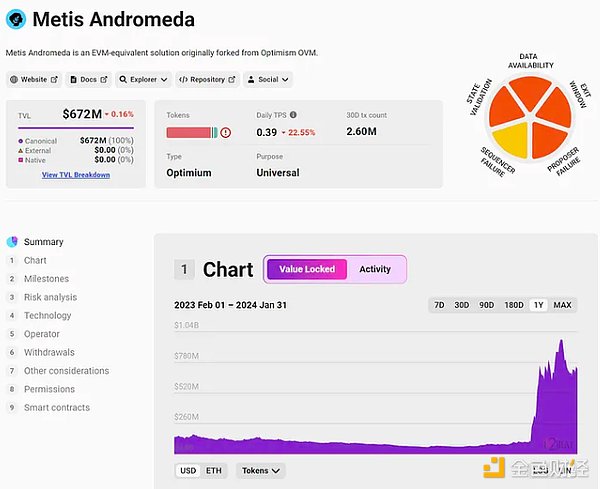Viewport: 600px width, 489px height.
Task: Click View TVL Breakdown link
Action: coord(76,175)
